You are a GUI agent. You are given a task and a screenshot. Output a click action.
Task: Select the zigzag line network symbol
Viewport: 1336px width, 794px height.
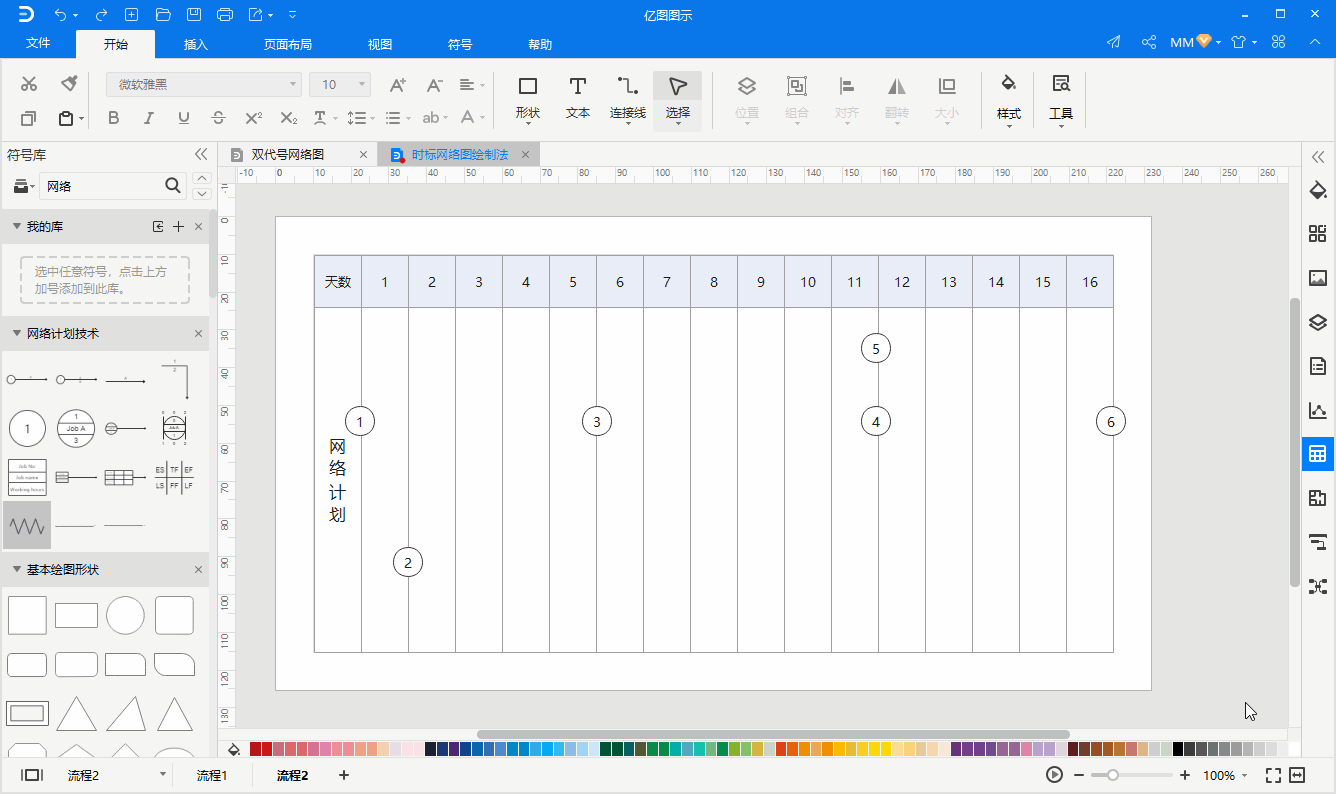pyautogui.click(x=27, y=525)
